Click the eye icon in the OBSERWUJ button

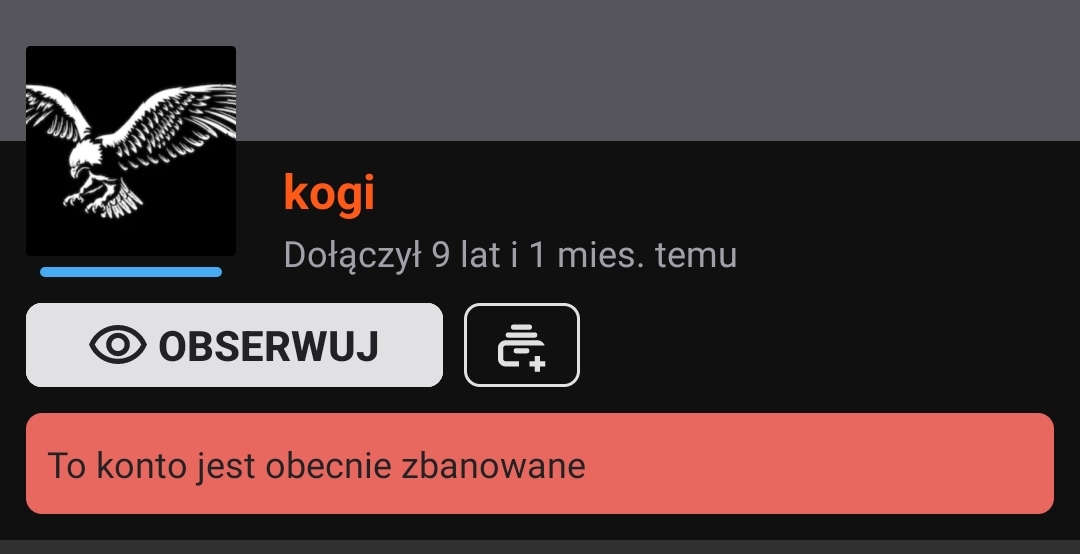click(118, 345)
